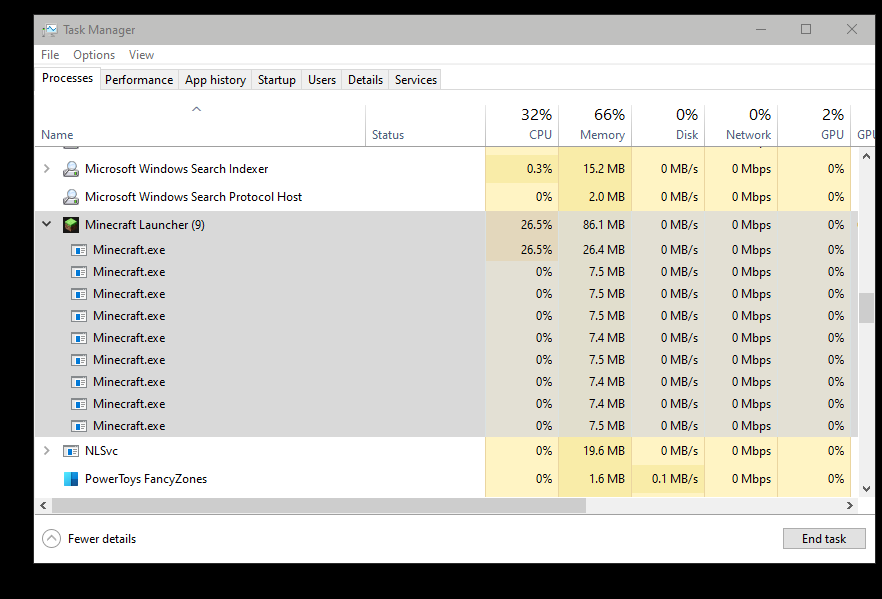Open the View menu
The image size is (882, 599).
click(x=141, y=55)
